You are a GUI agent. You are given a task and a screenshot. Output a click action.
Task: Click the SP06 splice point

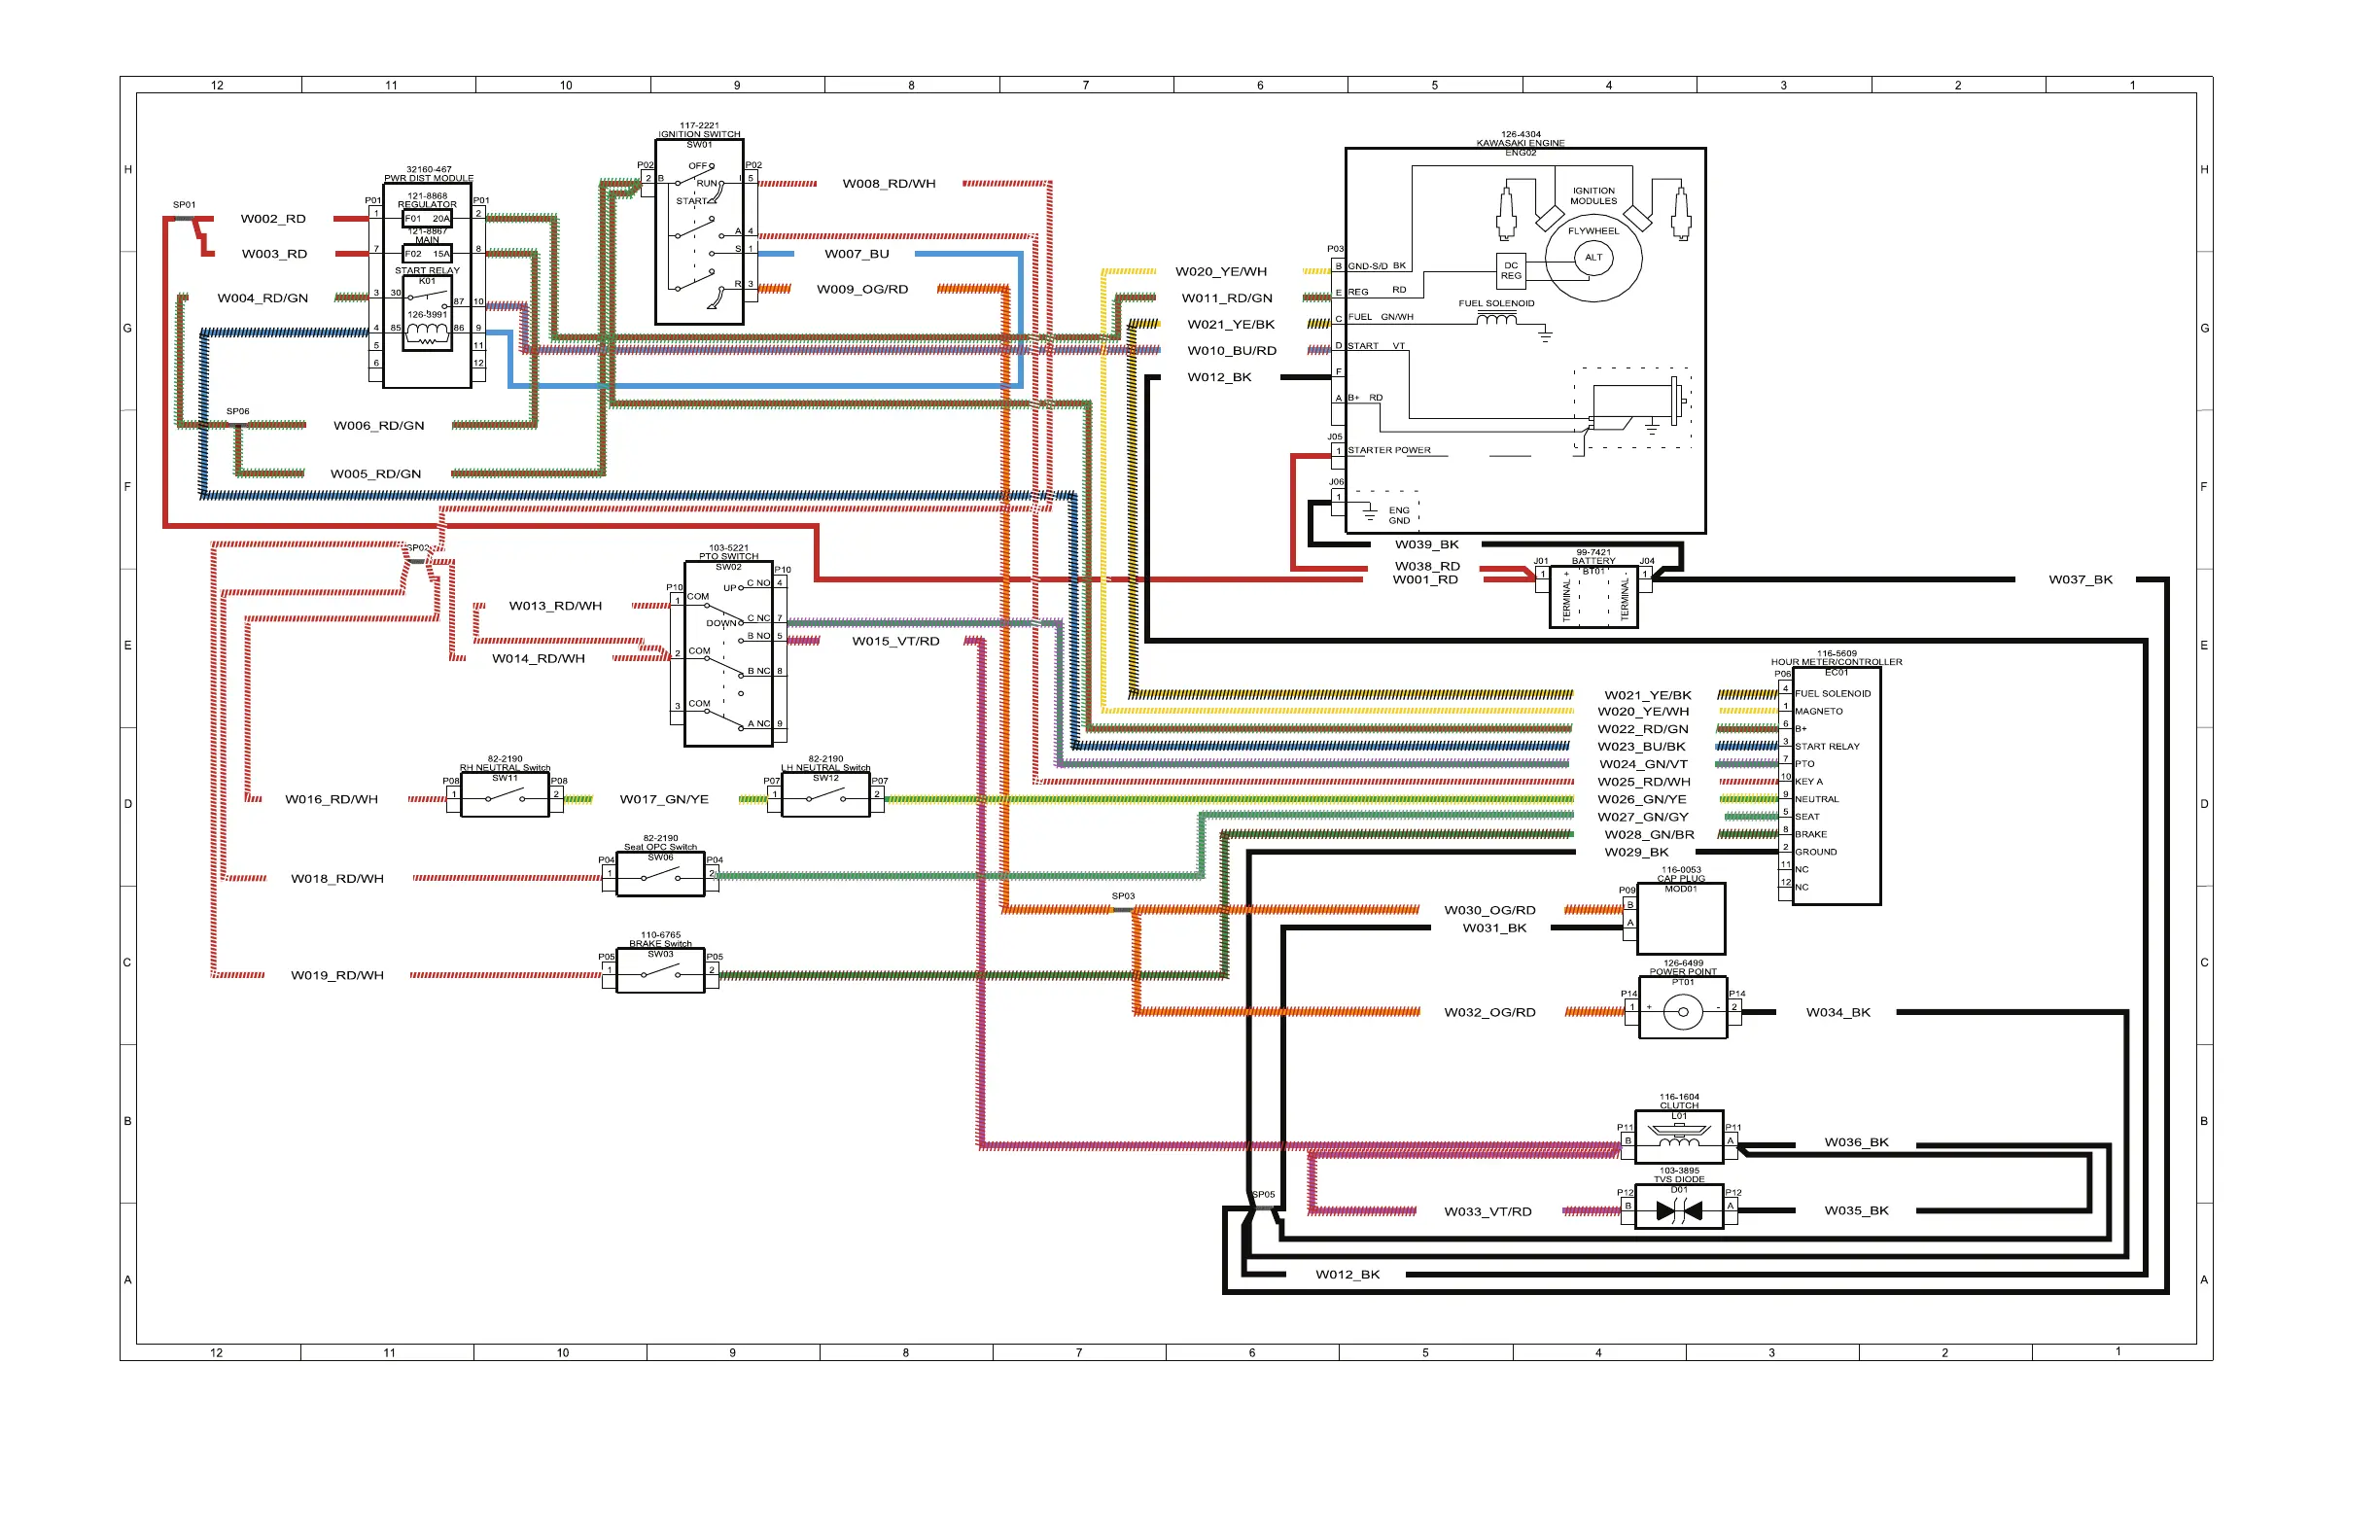238,425
